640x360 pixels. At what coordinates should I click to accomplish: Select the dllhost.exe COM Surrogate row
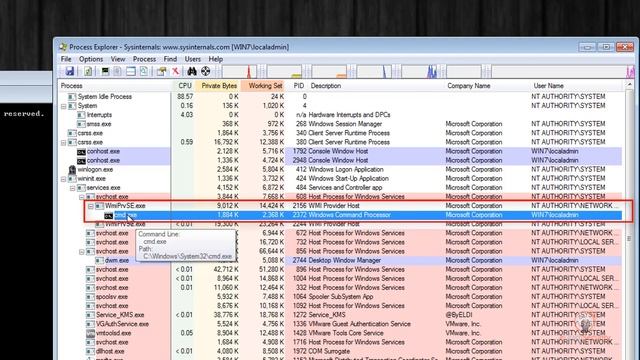coord(341,351)
